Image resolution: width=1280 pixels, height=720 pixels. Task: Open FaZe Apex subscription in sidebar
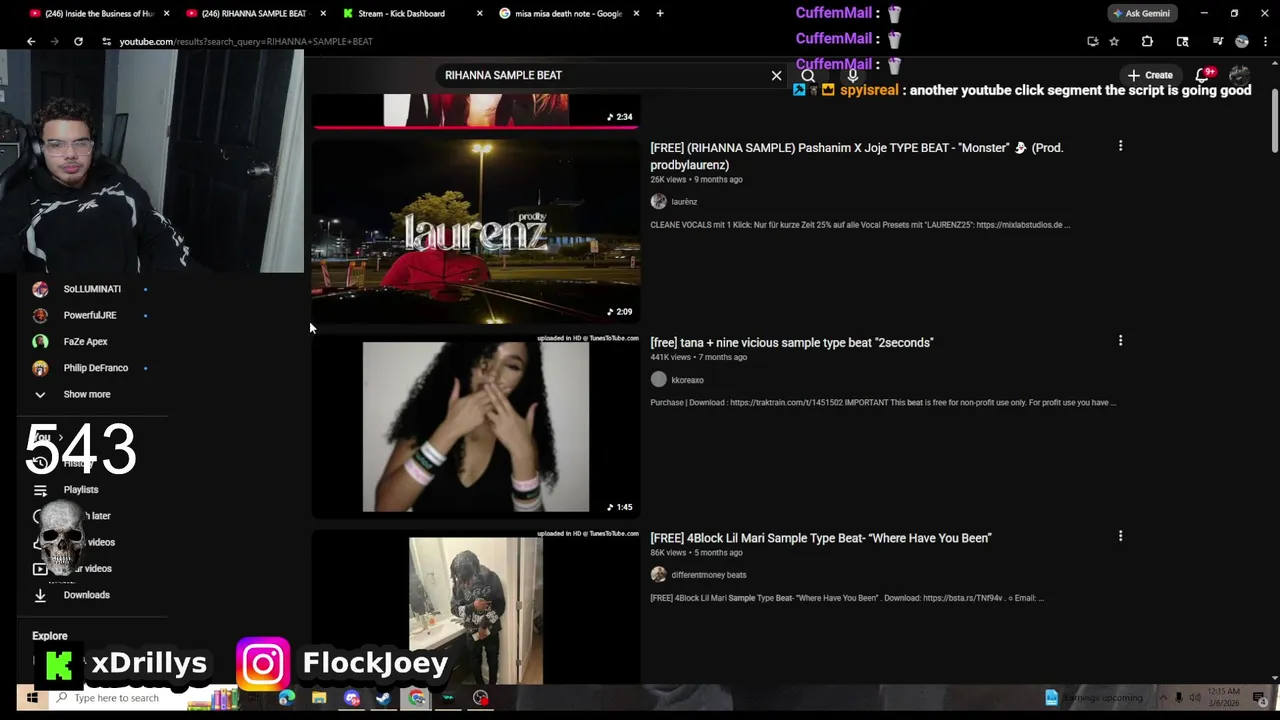click(x=85, y=342)
